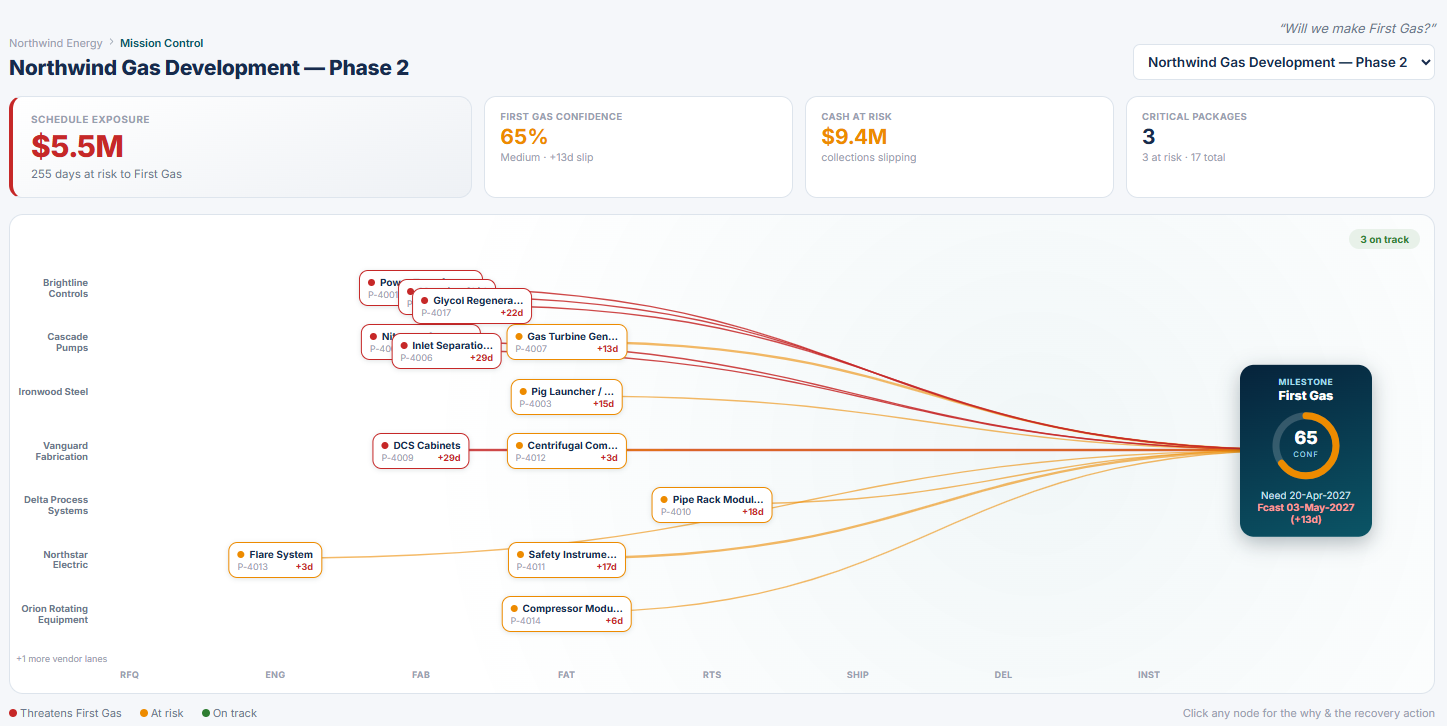The image size is (1447, 726).
Task: Select the DCS Cabinets node
Action: pyautogui.click(x=421, y=451)
